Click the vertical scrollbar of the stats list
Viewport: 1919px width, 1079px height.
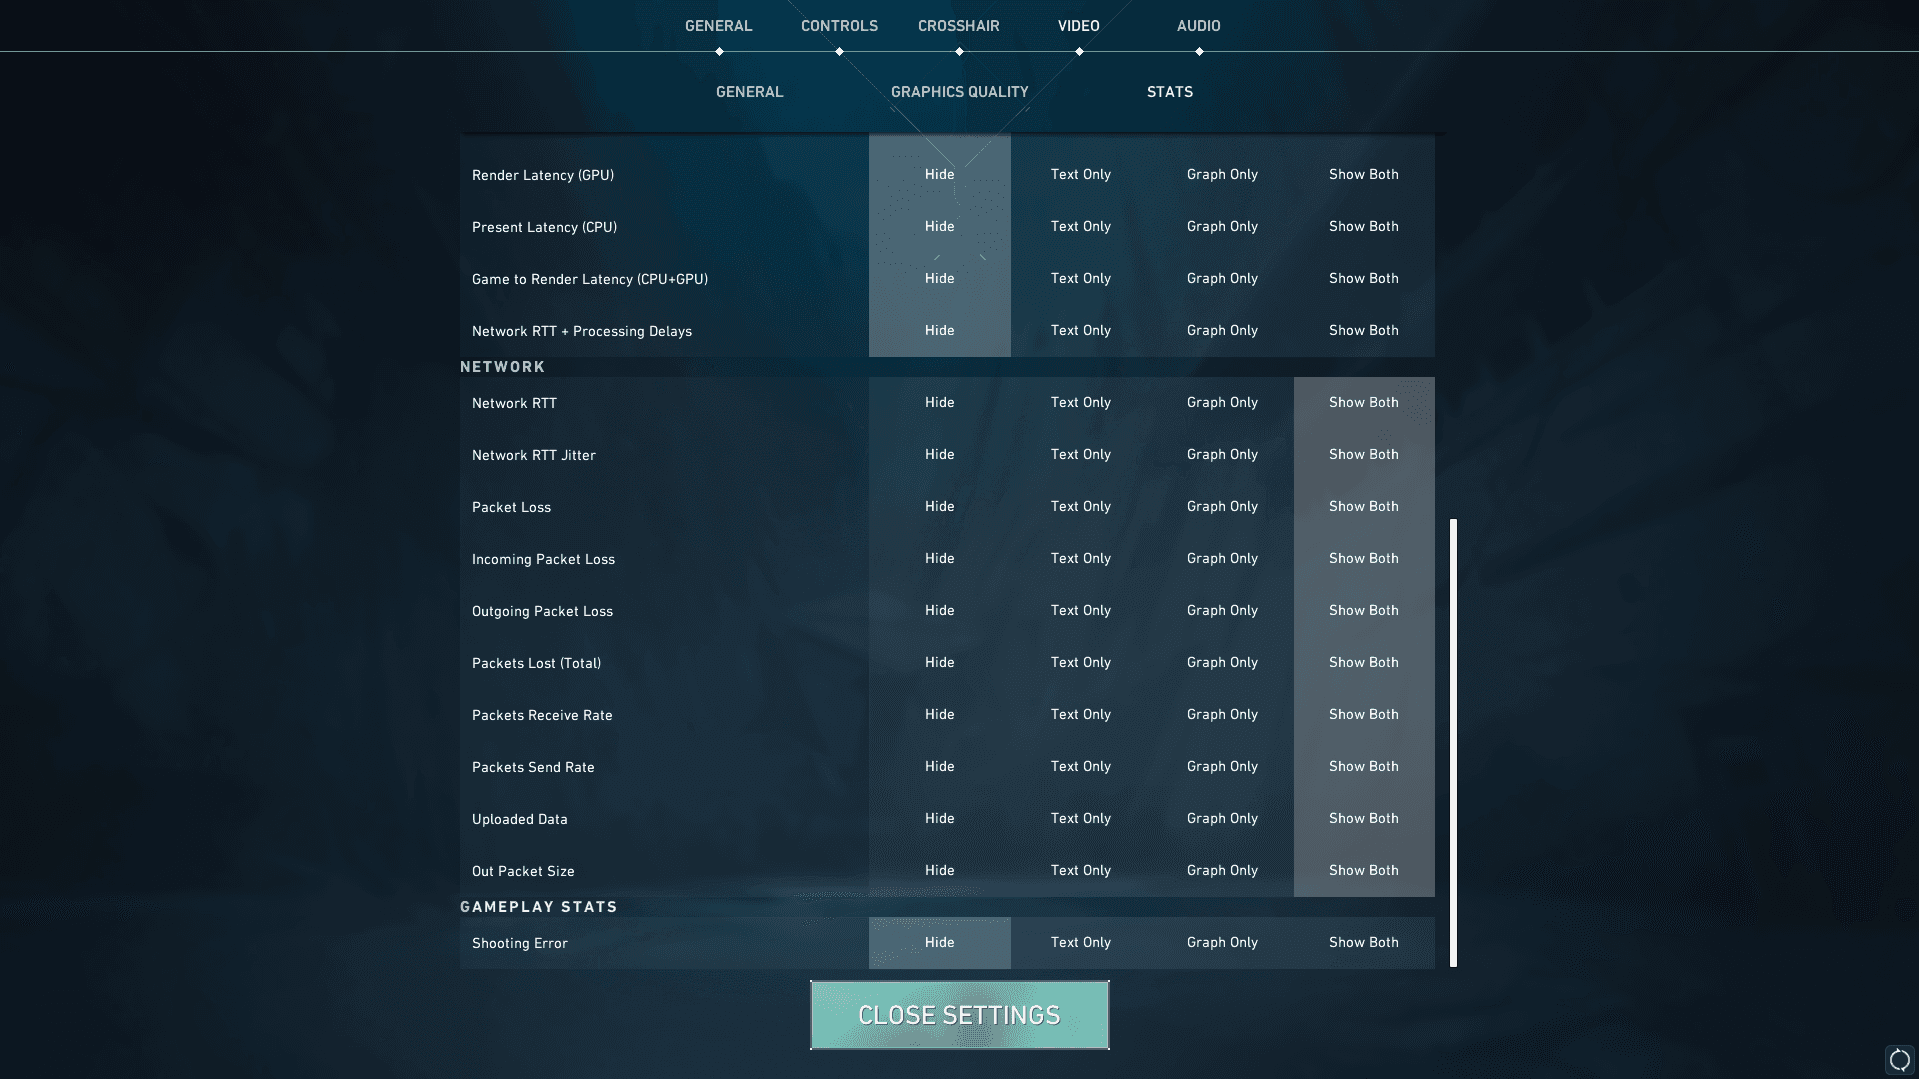point(1453,743)
